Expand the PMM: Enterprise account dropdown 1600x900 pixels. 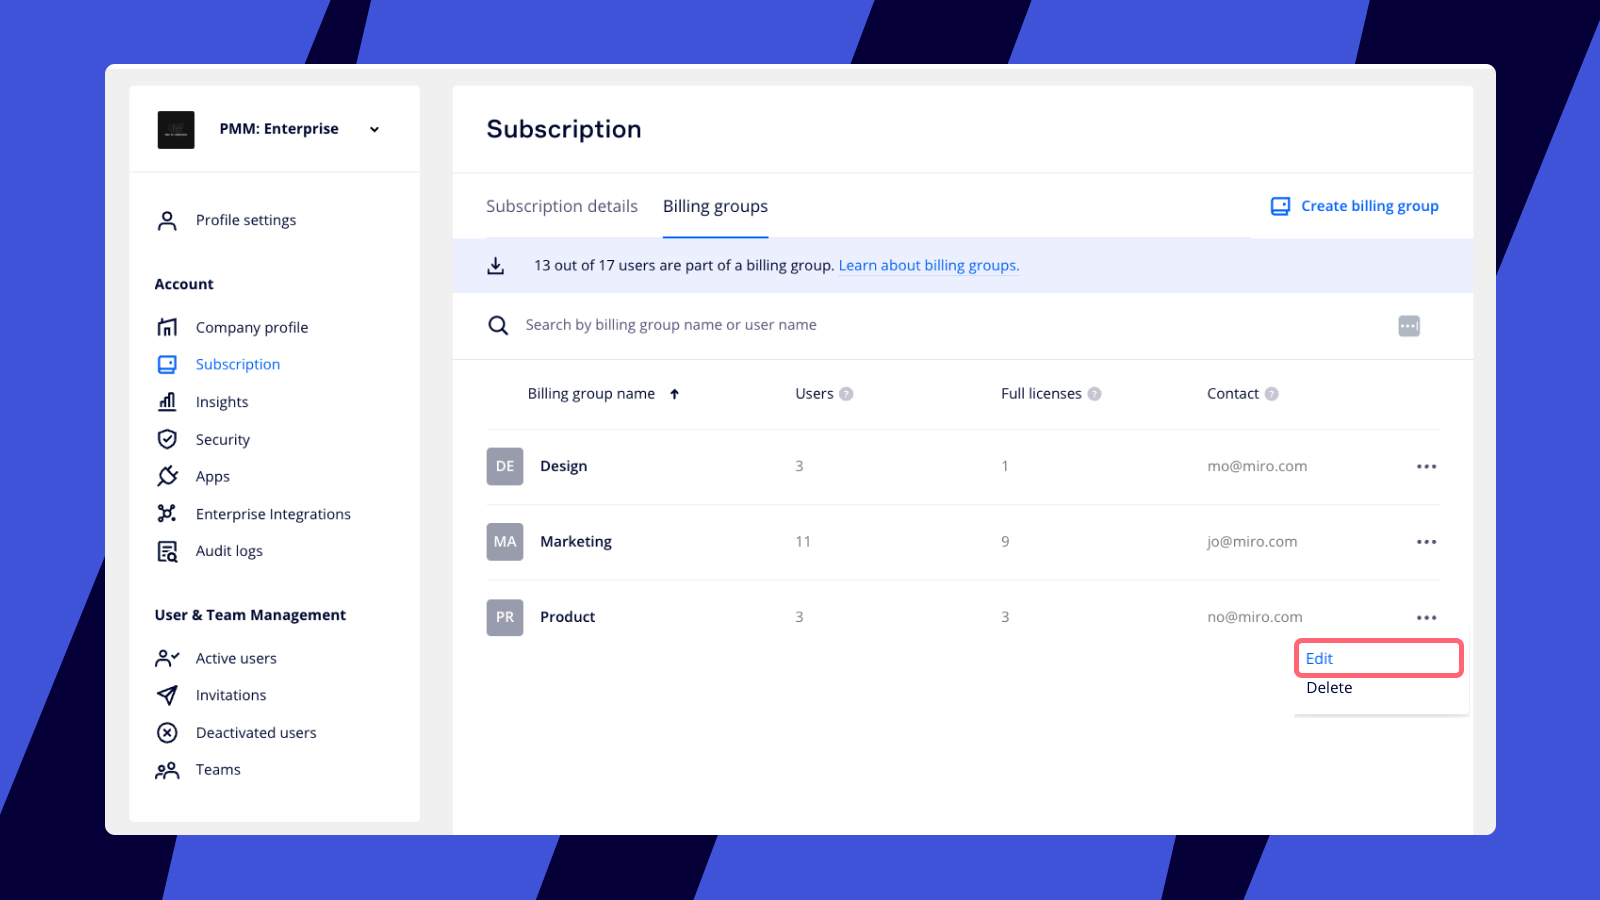374,129
